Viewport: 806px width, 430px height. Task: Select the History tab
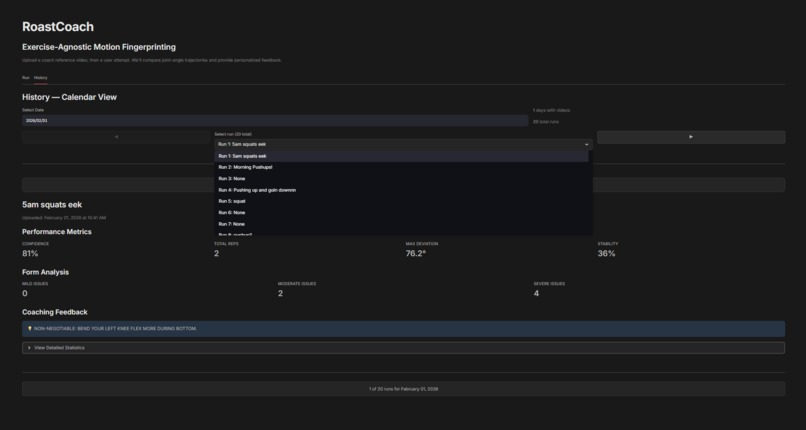41,78
